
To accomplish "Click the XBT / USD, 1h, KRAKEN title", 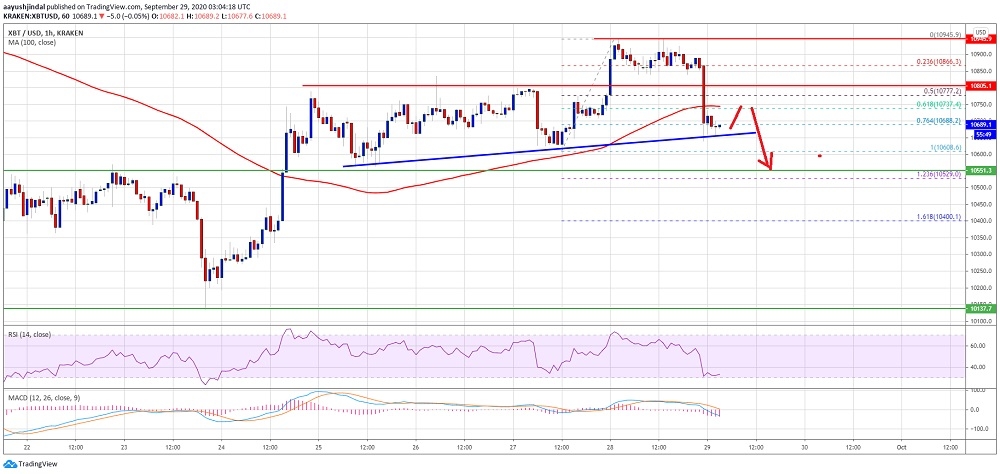I will pos(47,34).
